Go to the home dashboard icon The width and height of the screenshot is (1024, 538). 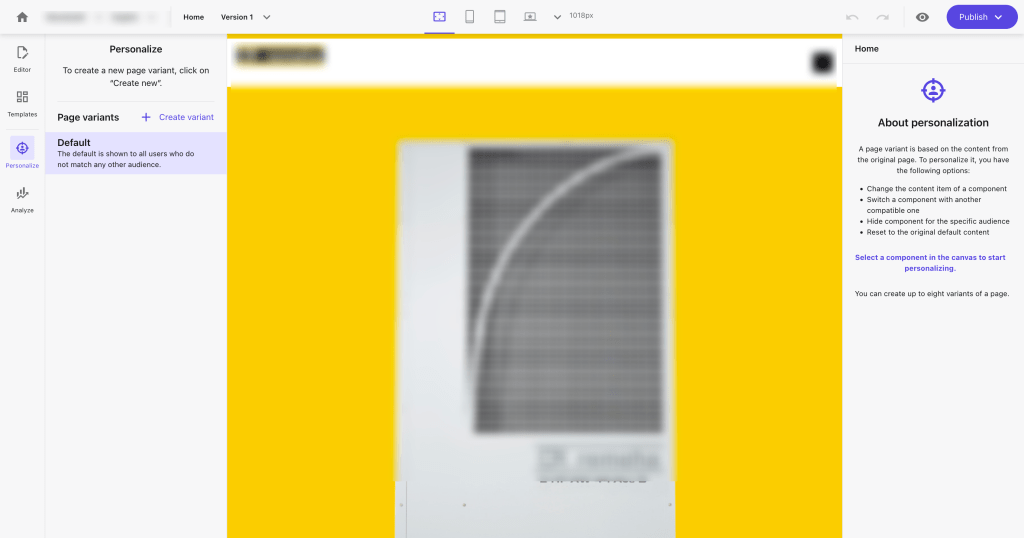pyautogui.click(x=22, y=17)
